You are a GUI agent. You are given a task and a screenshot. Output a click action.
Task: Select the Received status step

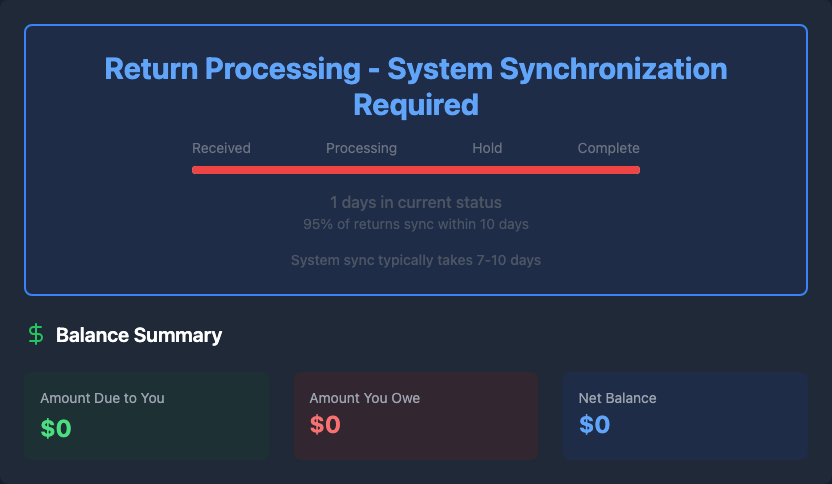tap(221, 148)
